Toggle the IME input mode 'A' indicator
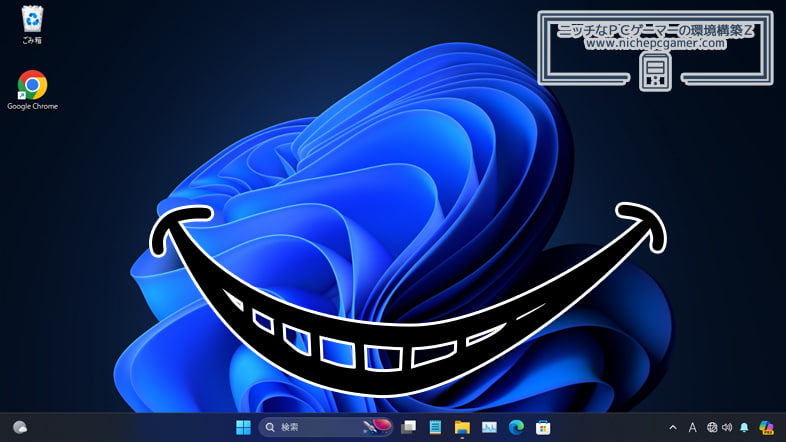Image resolution: width=786 pixels, height=442 pixels. click(x=692, y=427)
